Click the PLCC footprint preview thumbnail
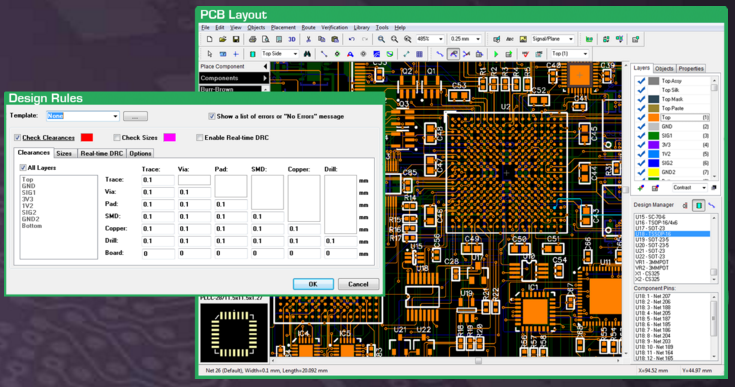The height and width of the screenshot is (387, 735). tap(234, 332)
